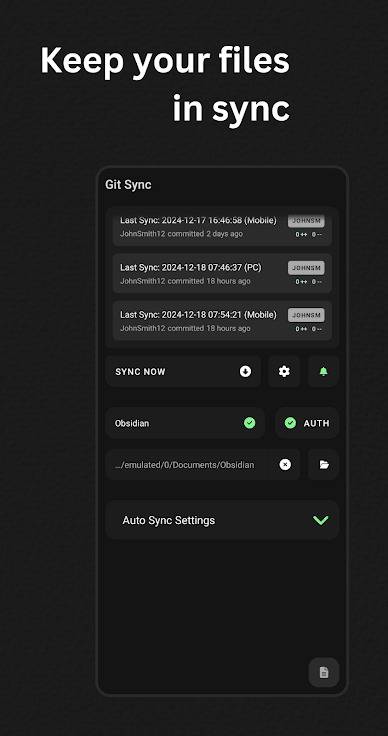Click the AUTH button
The width and height of the screenshot is (388, 736).
(307, 423)
